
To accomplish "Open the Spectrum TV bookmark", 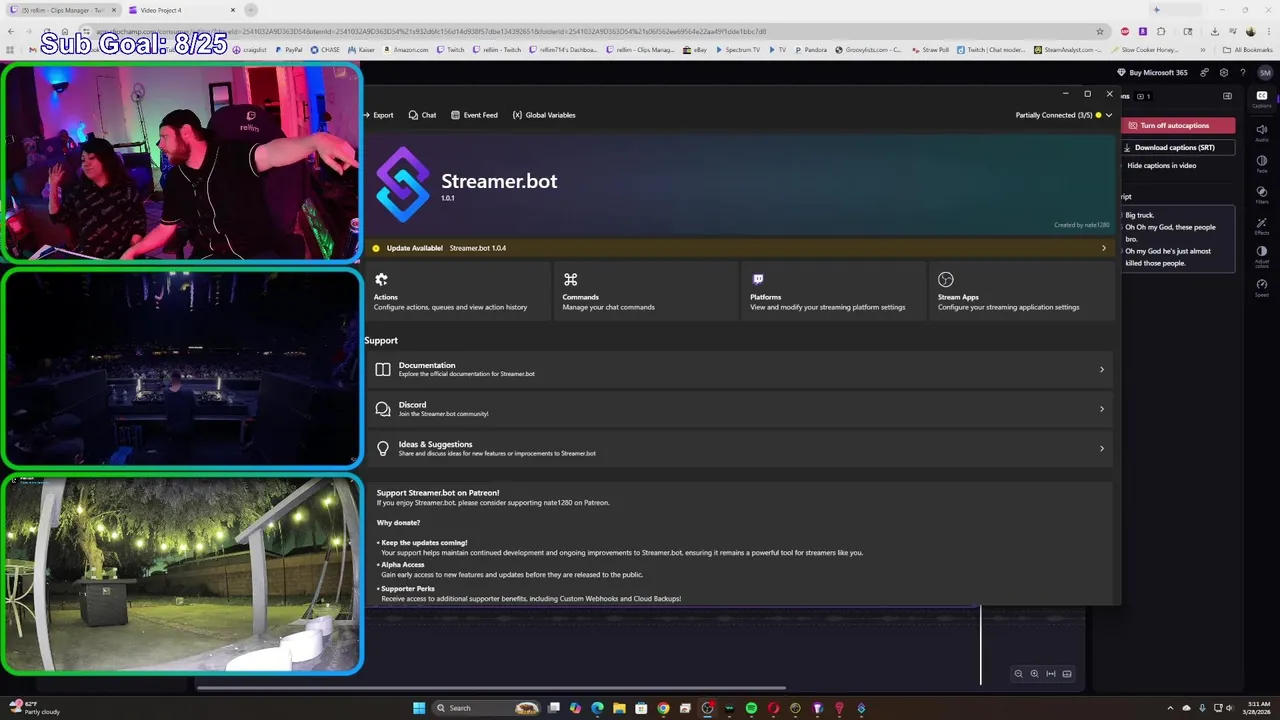I will tap(737, 49).
